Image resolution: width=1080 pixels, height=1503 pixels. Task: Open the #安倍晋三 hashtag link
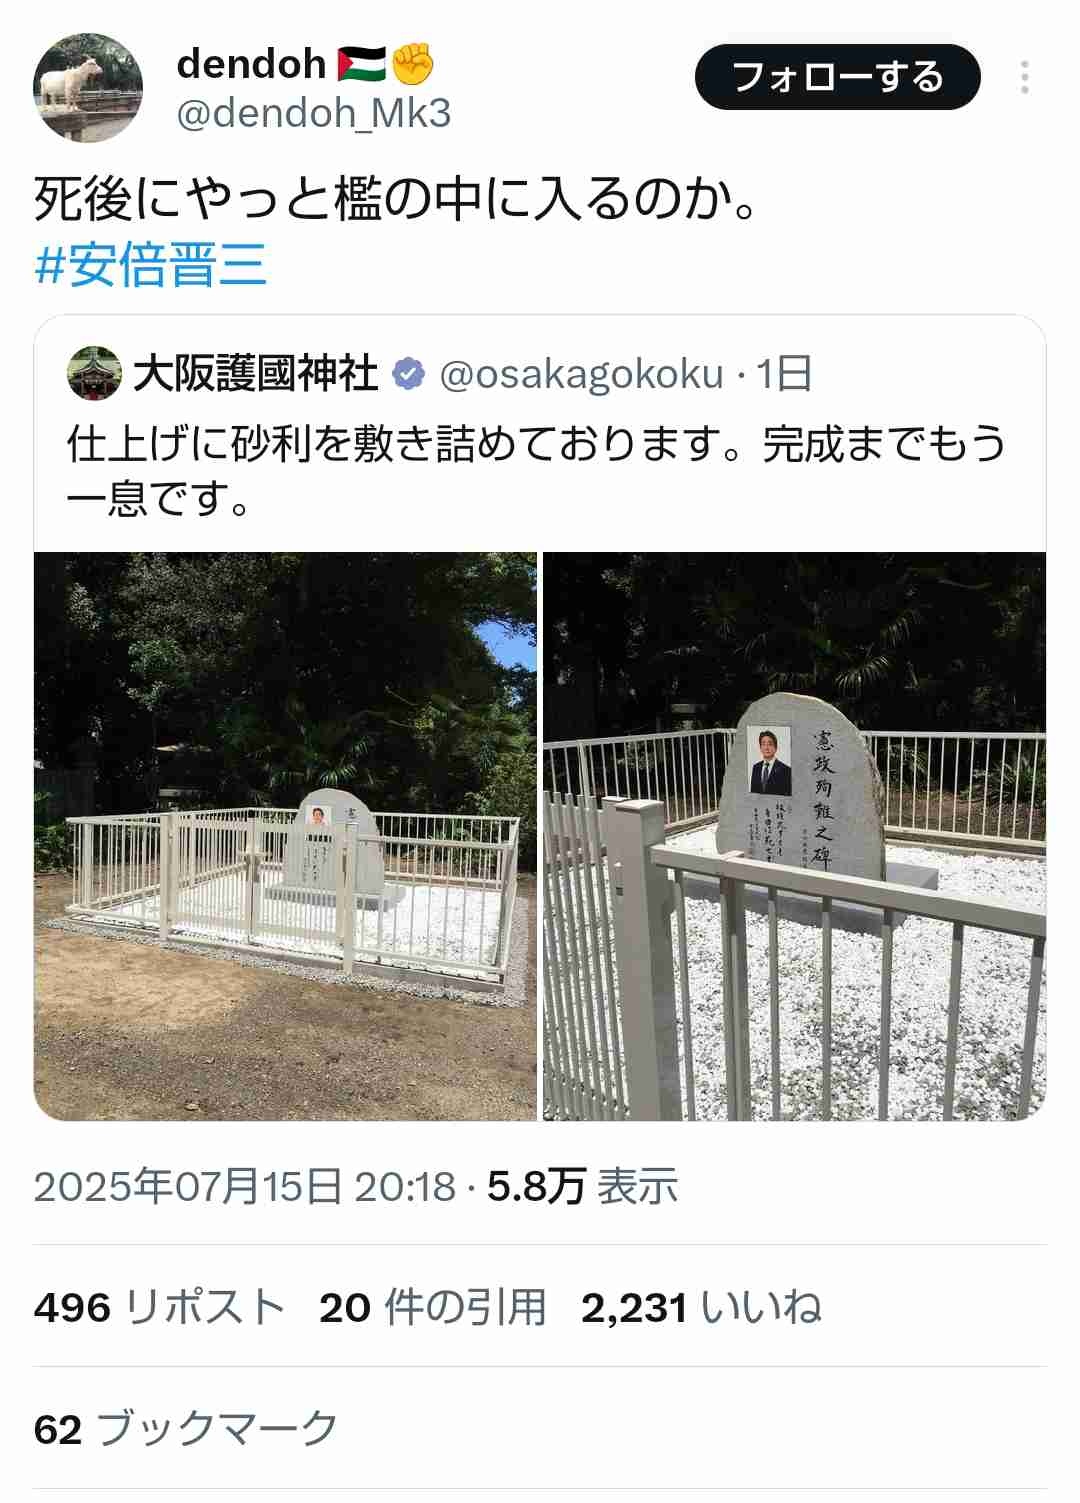(151, 265)
